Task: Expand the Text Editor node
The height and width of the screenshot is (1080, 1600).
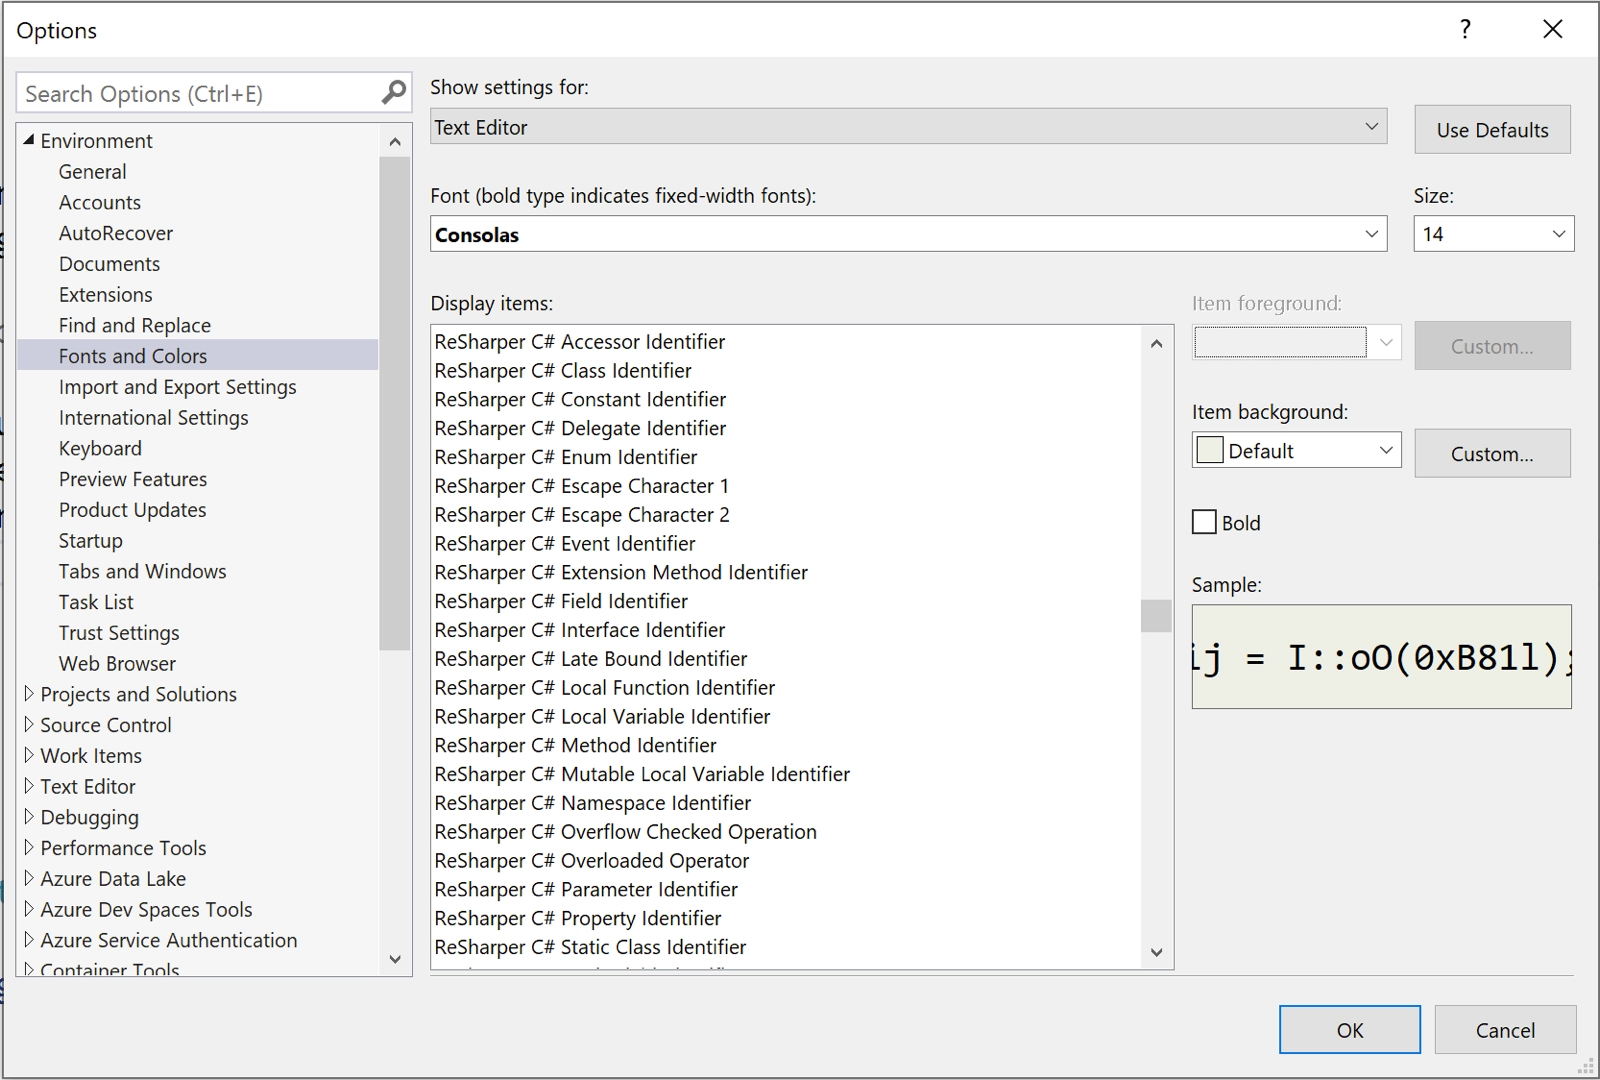Action: [x=29, y=786]
